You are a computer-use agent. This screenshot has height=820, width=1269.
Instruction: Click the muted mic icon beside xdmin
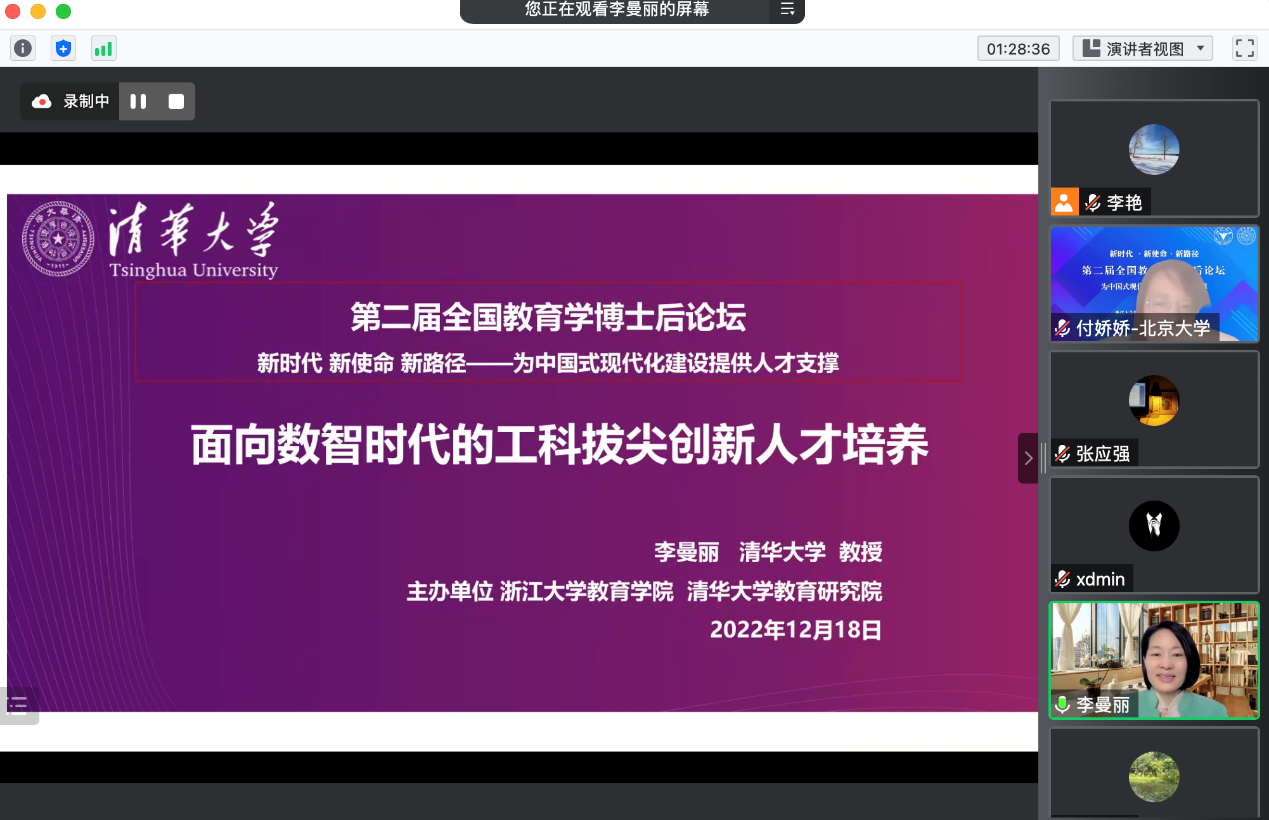pos(1062,579)
